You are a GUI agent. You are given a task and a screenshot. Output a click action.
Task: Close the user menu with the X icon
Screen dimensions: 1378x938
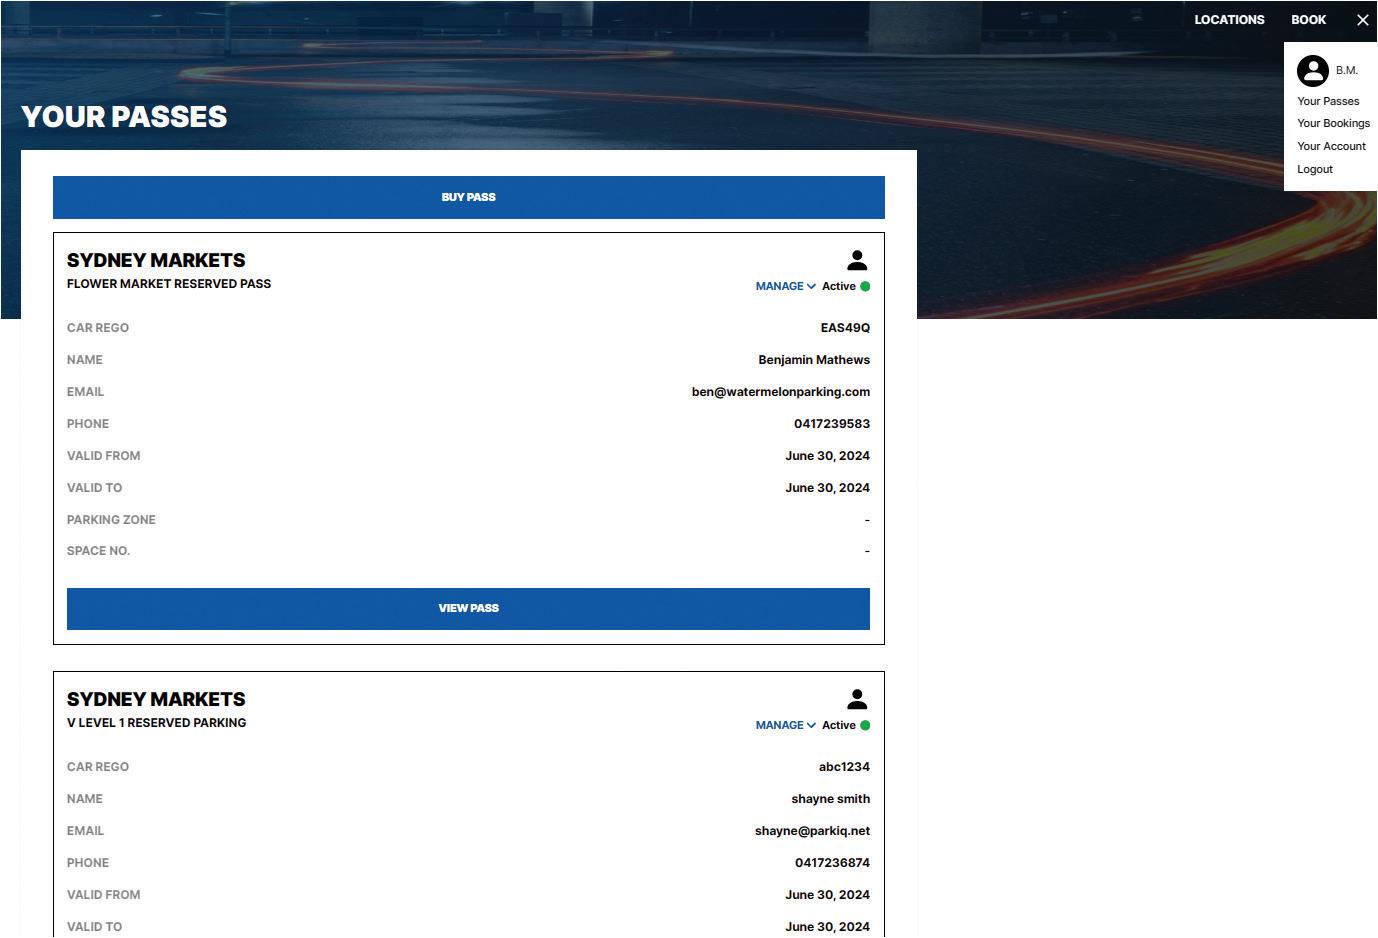tap(1362, 20)
